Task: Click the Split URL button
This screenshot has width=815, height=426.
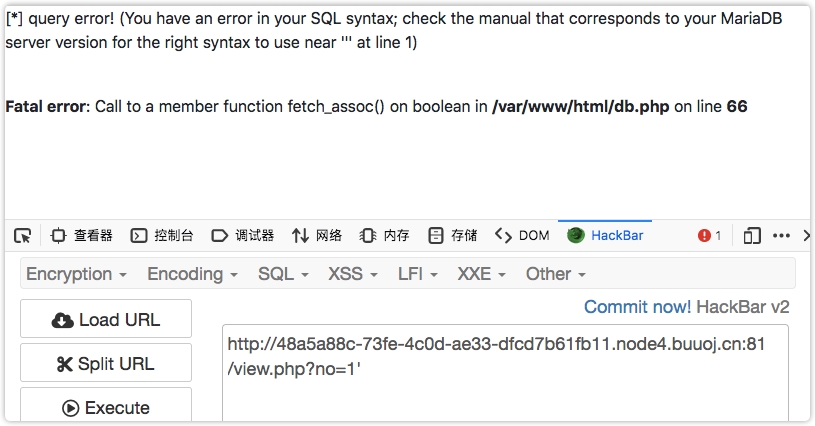Action: (106, 364)
